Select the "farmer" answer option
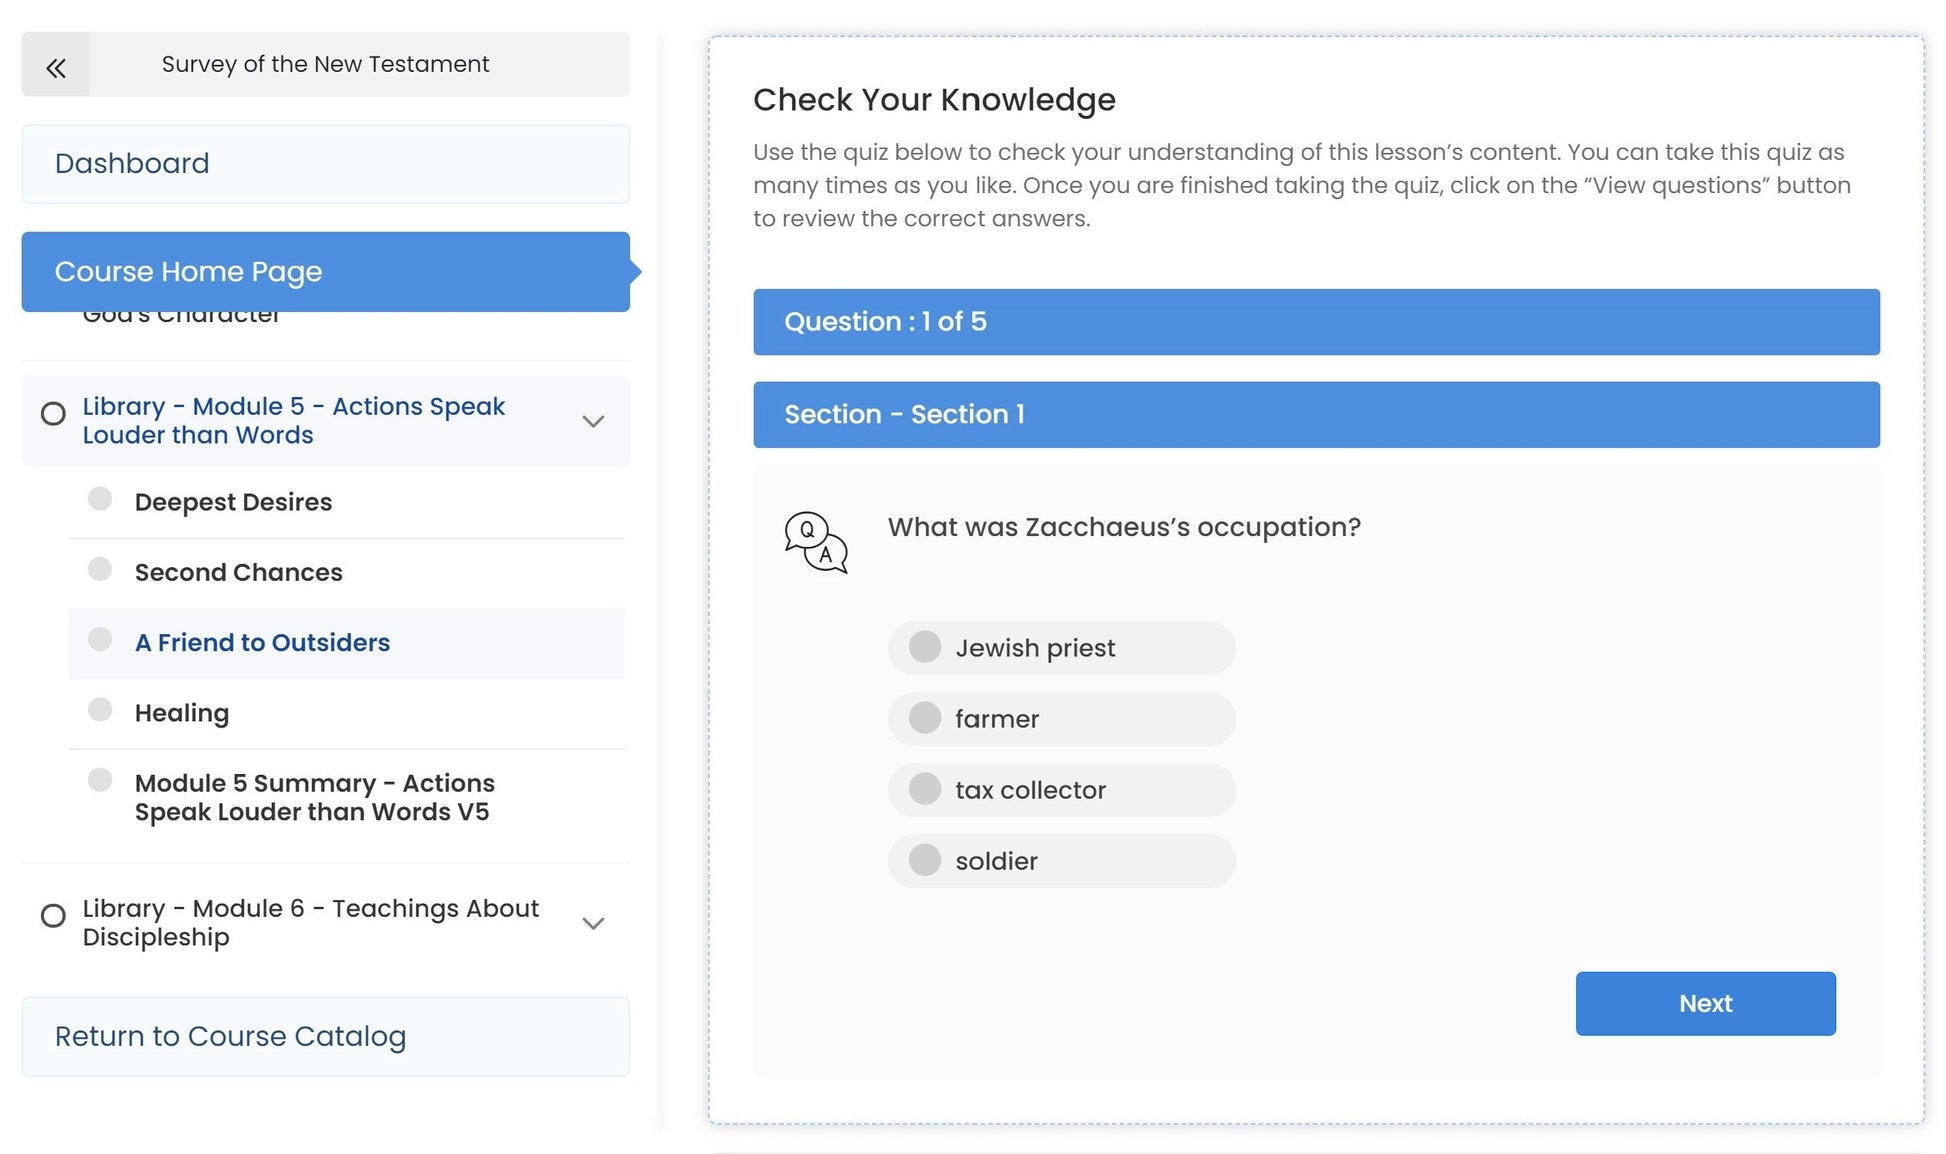This screenshot has height=1154, width=1946. point(925,718)
